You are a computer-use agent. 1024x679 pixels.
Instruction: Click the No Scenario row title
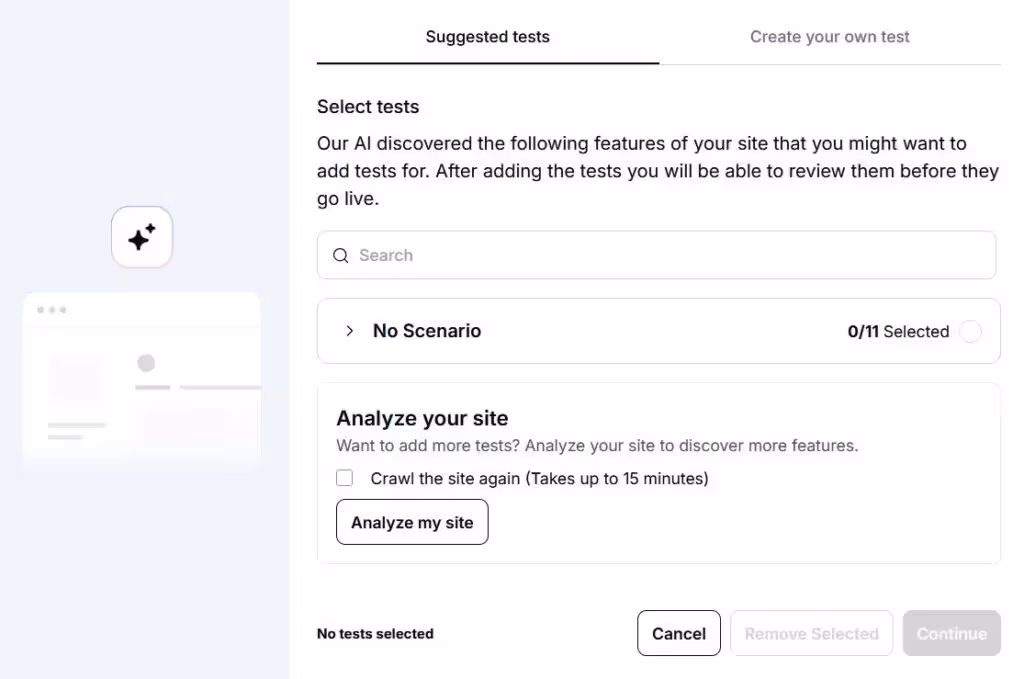click(427, 331)
